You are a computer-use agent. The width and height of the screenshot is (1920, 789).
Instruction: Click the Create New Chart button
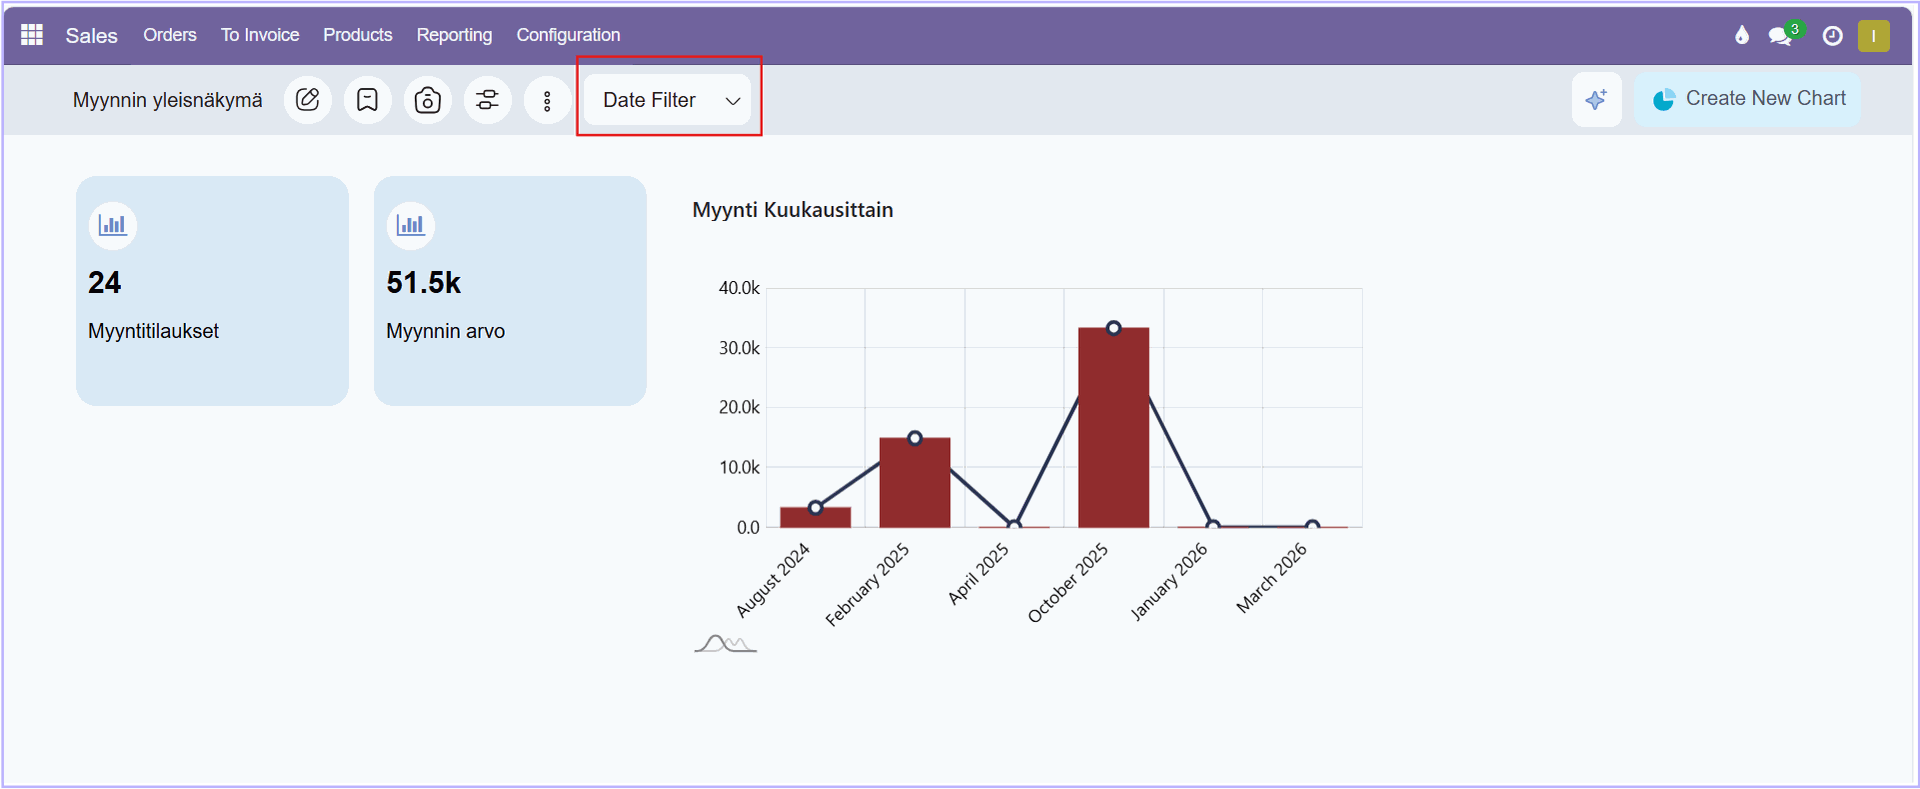click(x=1748, y=99)
